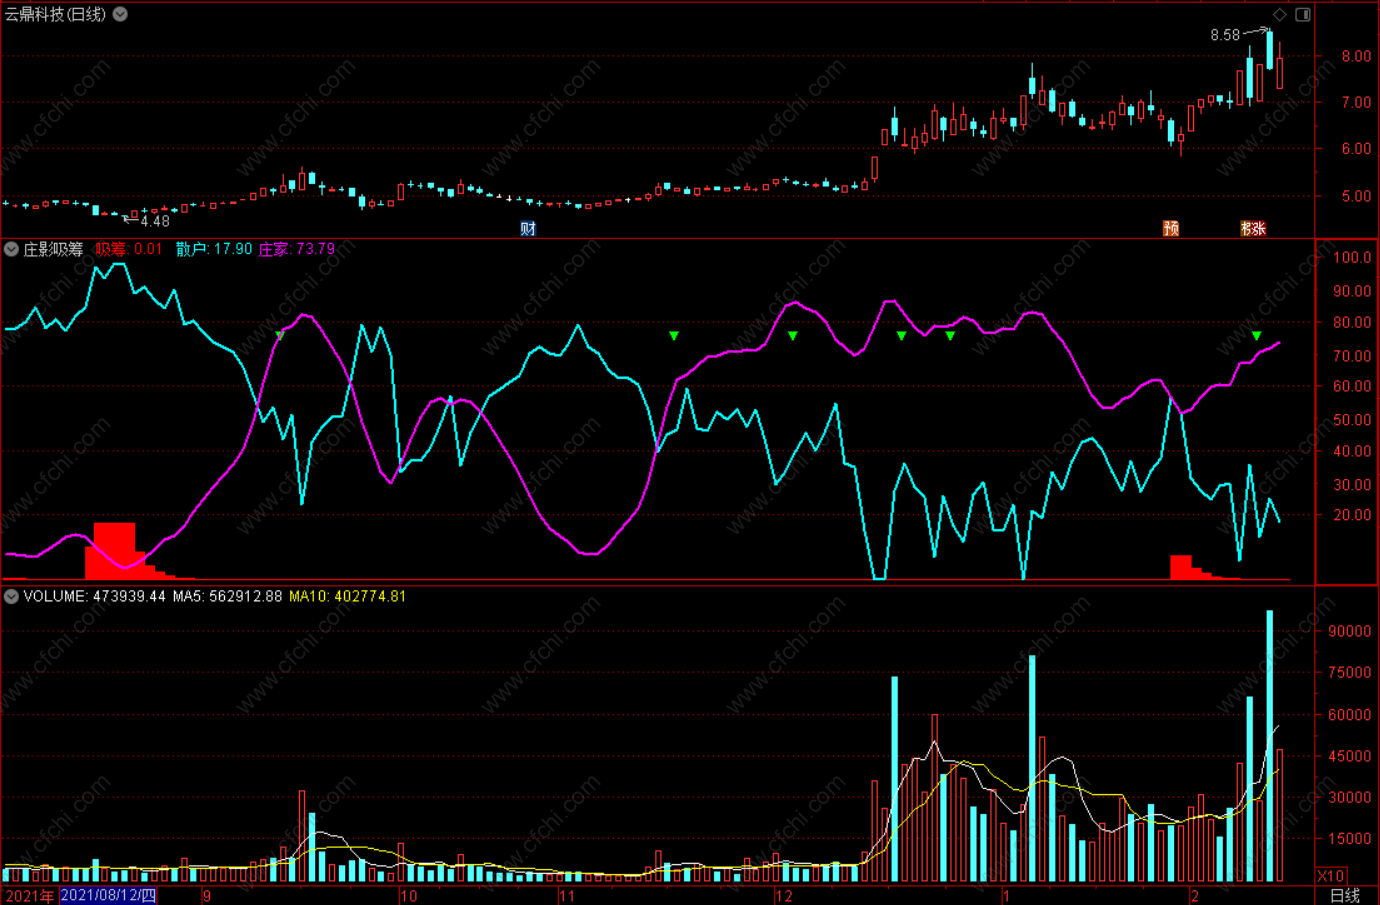This screenshot has width=1380, height=905.
Task: Select the 吸筹: 0.01 value label
Action: [128, 249]
